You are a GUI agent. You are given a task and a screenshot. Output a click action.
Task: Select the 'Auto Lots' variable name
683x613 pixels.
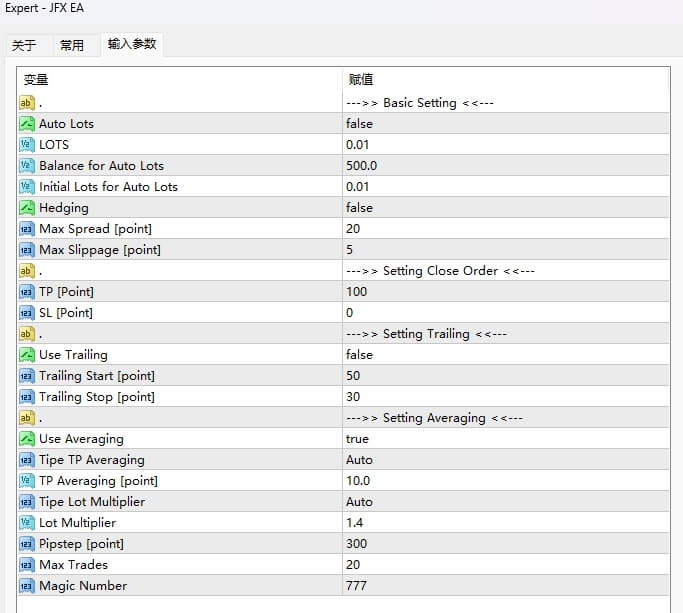click(66, 124)
